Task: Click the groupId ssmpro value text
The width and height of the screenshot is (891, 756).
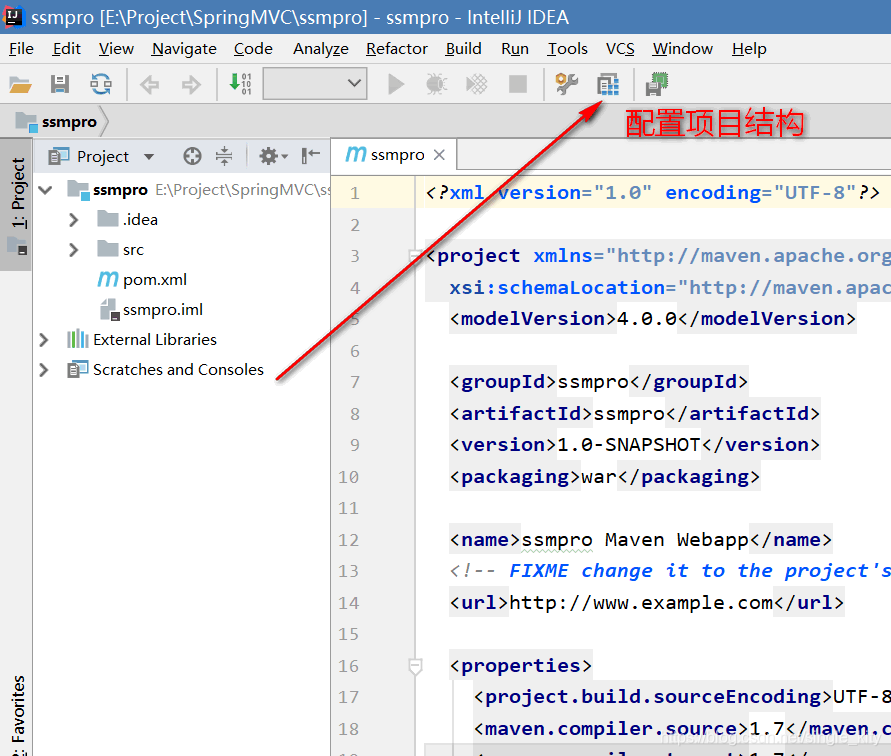Action: click(593, 382)
